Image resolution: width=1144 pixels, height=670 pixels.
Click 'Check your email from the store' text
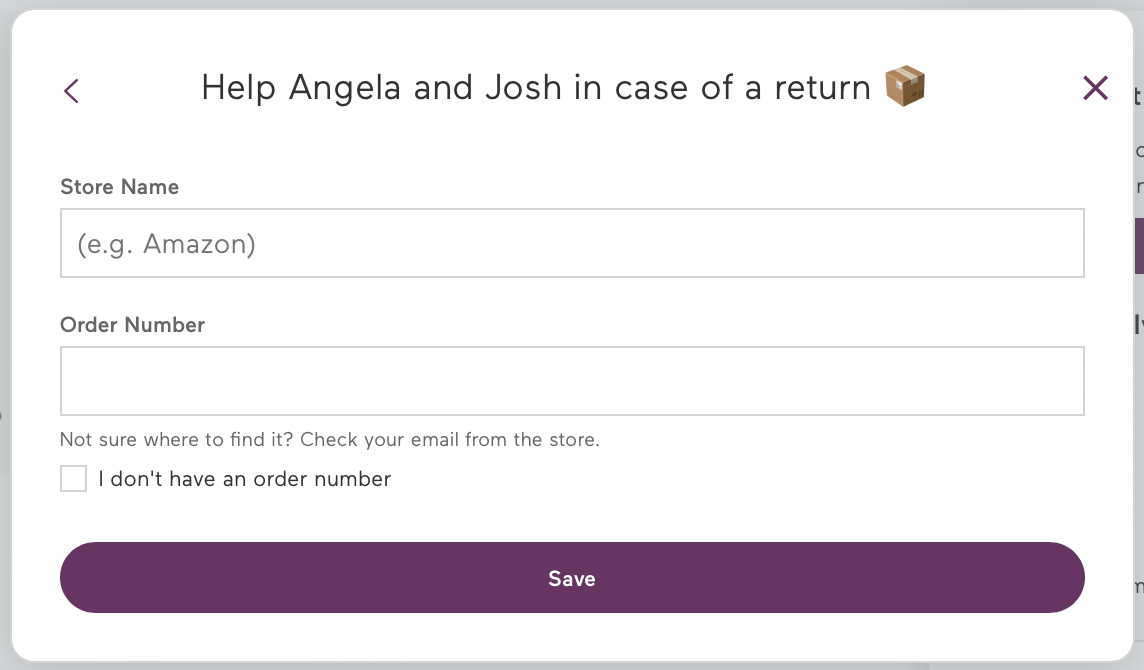(449, 439)
